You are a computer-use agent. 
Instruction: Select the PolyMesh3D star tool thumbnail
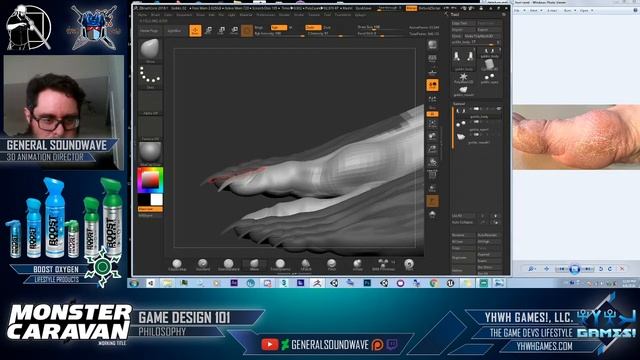pyautogui.click(x=464, y=77)
